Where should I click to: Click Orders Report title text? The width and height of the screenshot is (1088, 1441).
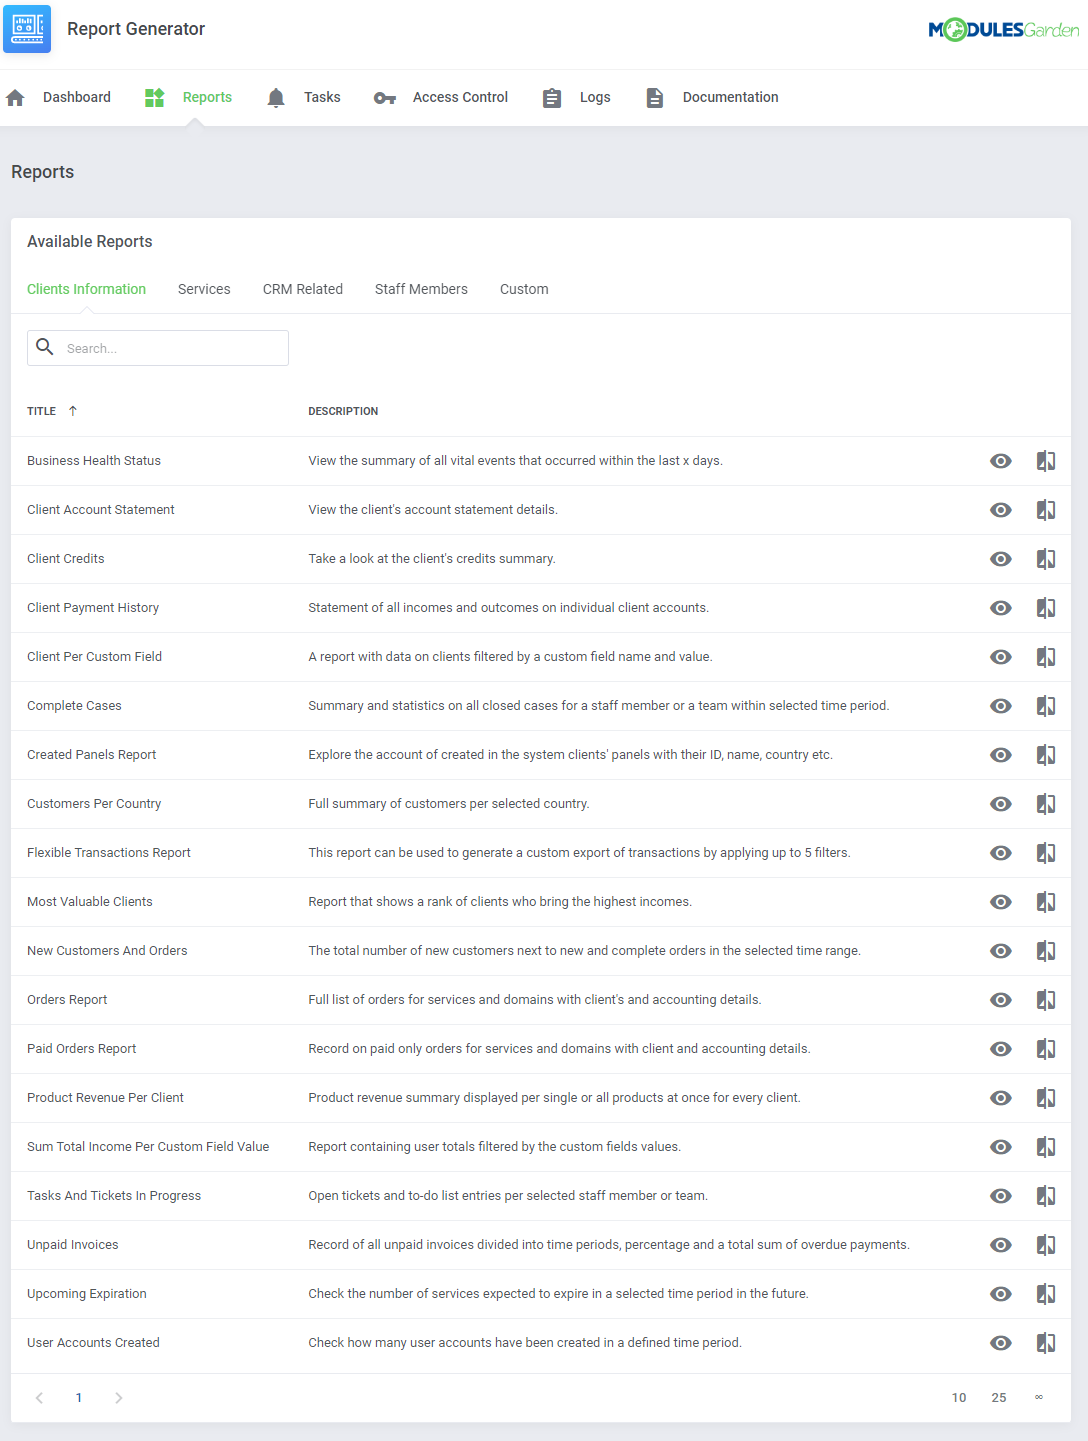[67, 1000]
